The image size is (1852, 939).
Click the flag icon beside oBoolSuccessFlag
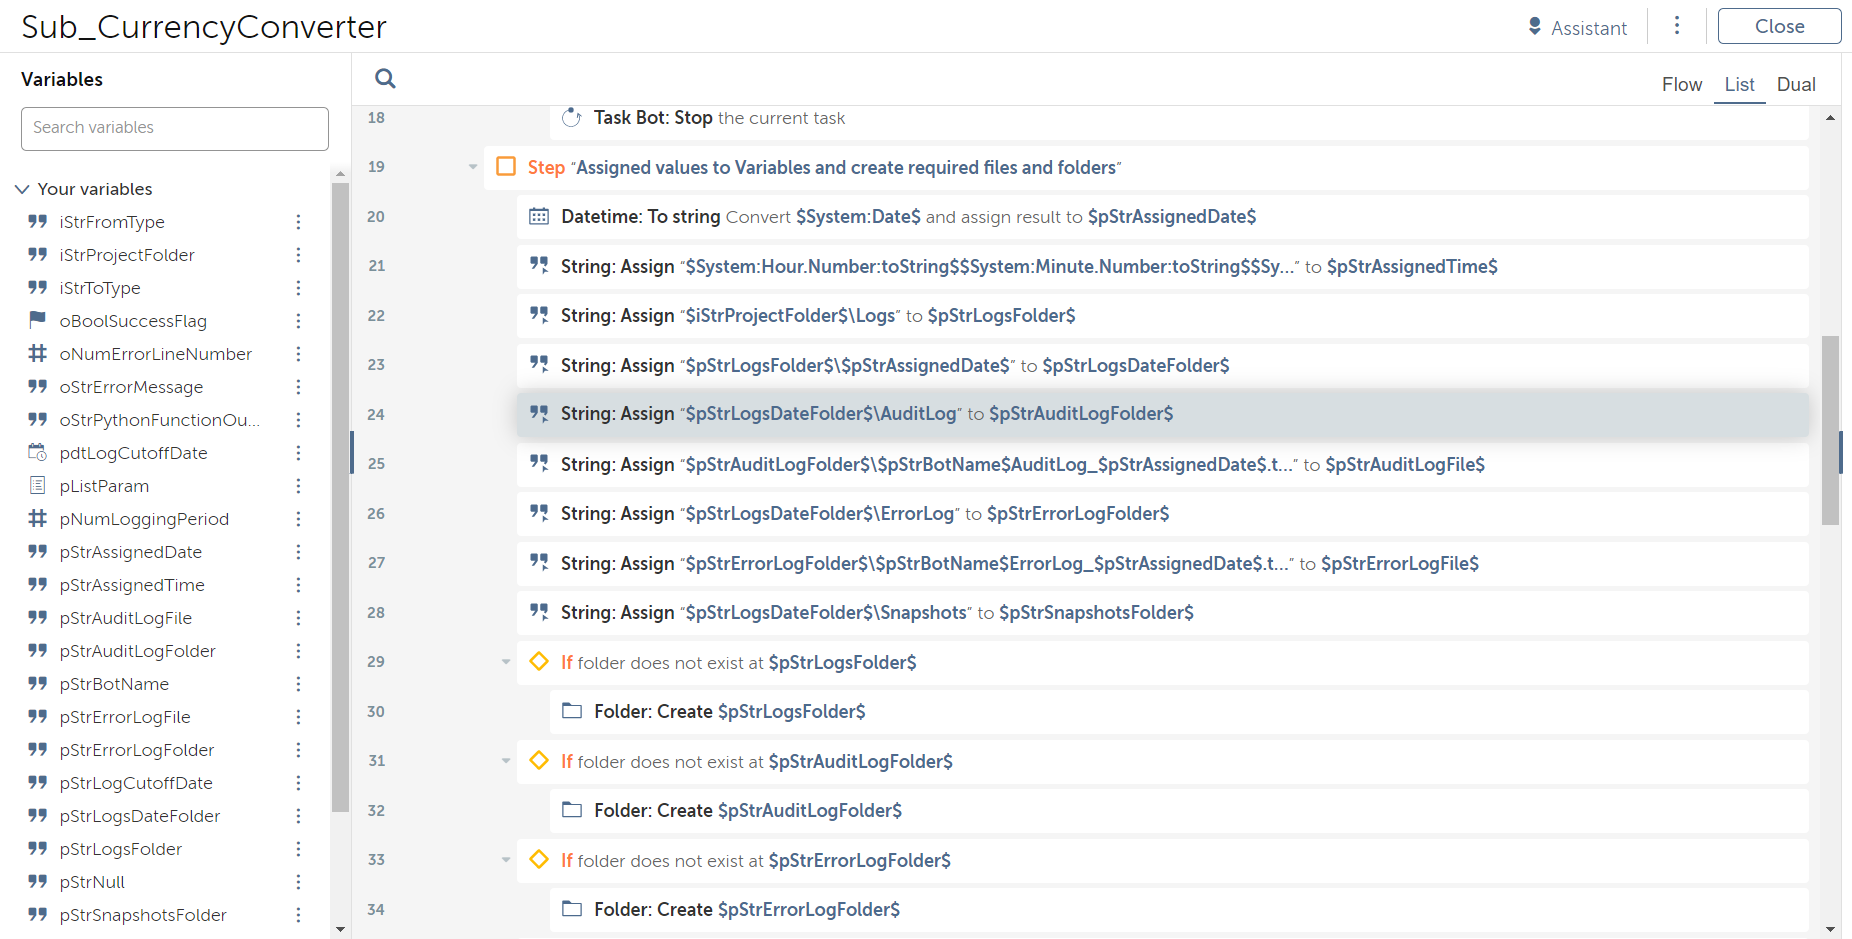point(38,320)
